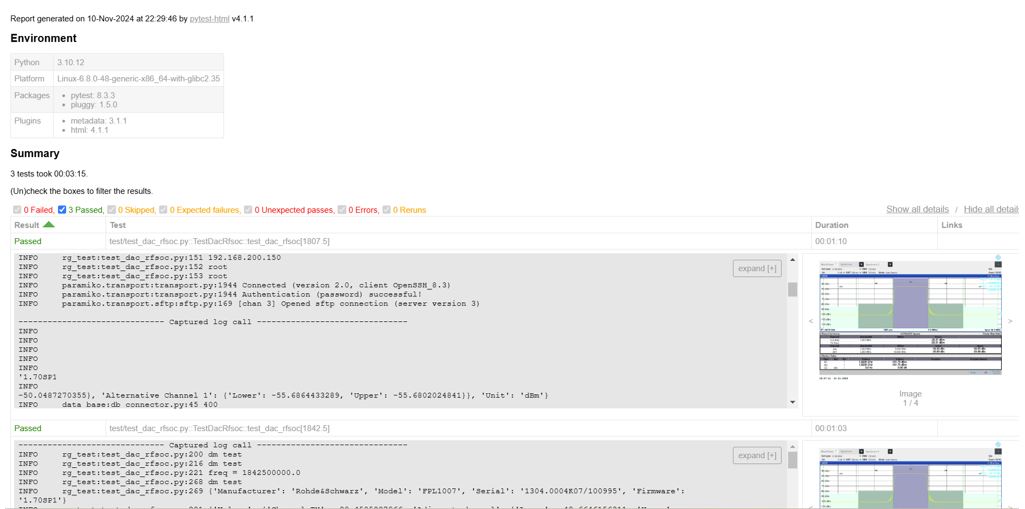1025x509 pixels.
Task: Click 'Show all details' link
Action: [917, 209]
